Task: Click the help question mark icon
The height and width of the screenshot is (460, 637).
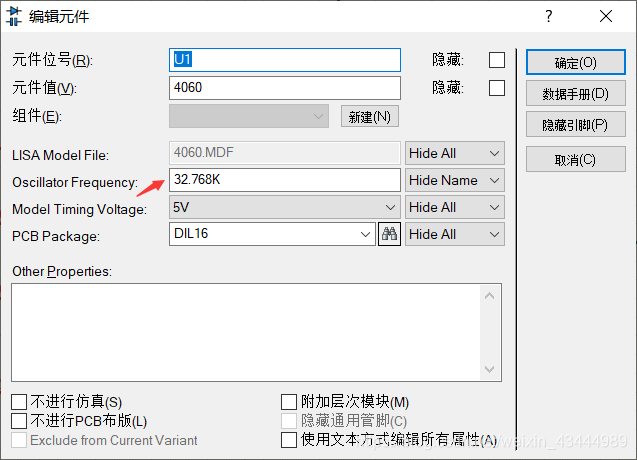Action: click(x=548, y=16)
